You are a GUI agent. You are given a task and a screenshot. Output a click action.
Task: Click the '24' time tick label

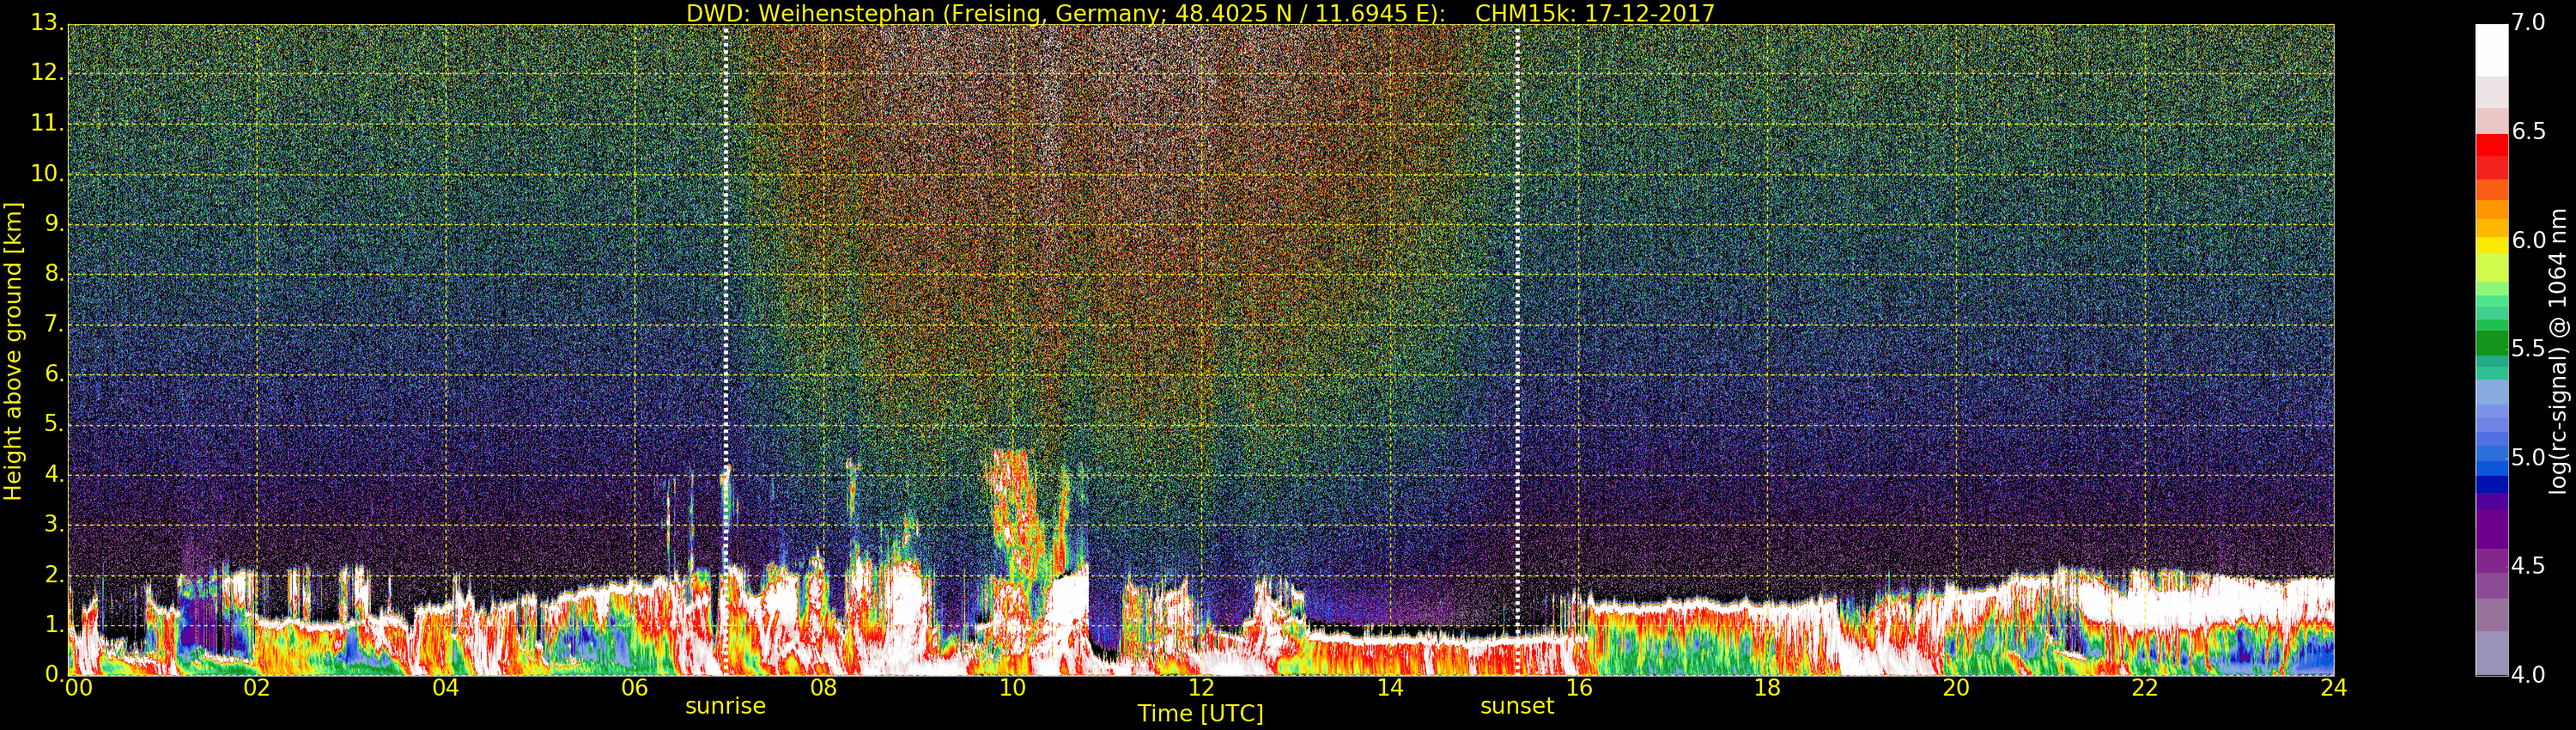(x=2334, y=688)
